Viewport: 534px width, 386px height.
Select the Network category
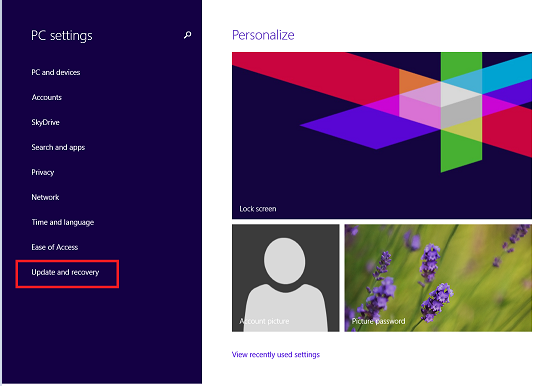click(45, 197)
